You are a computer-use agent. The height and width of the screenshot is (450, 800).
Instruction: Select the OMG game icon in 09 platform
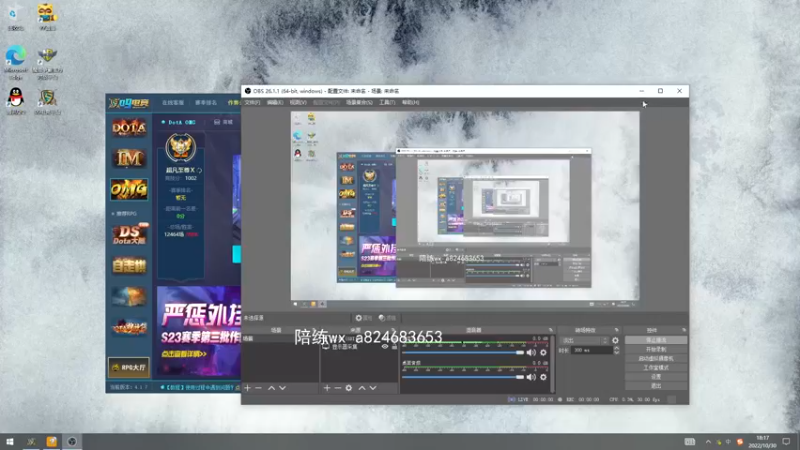(129, 190)
